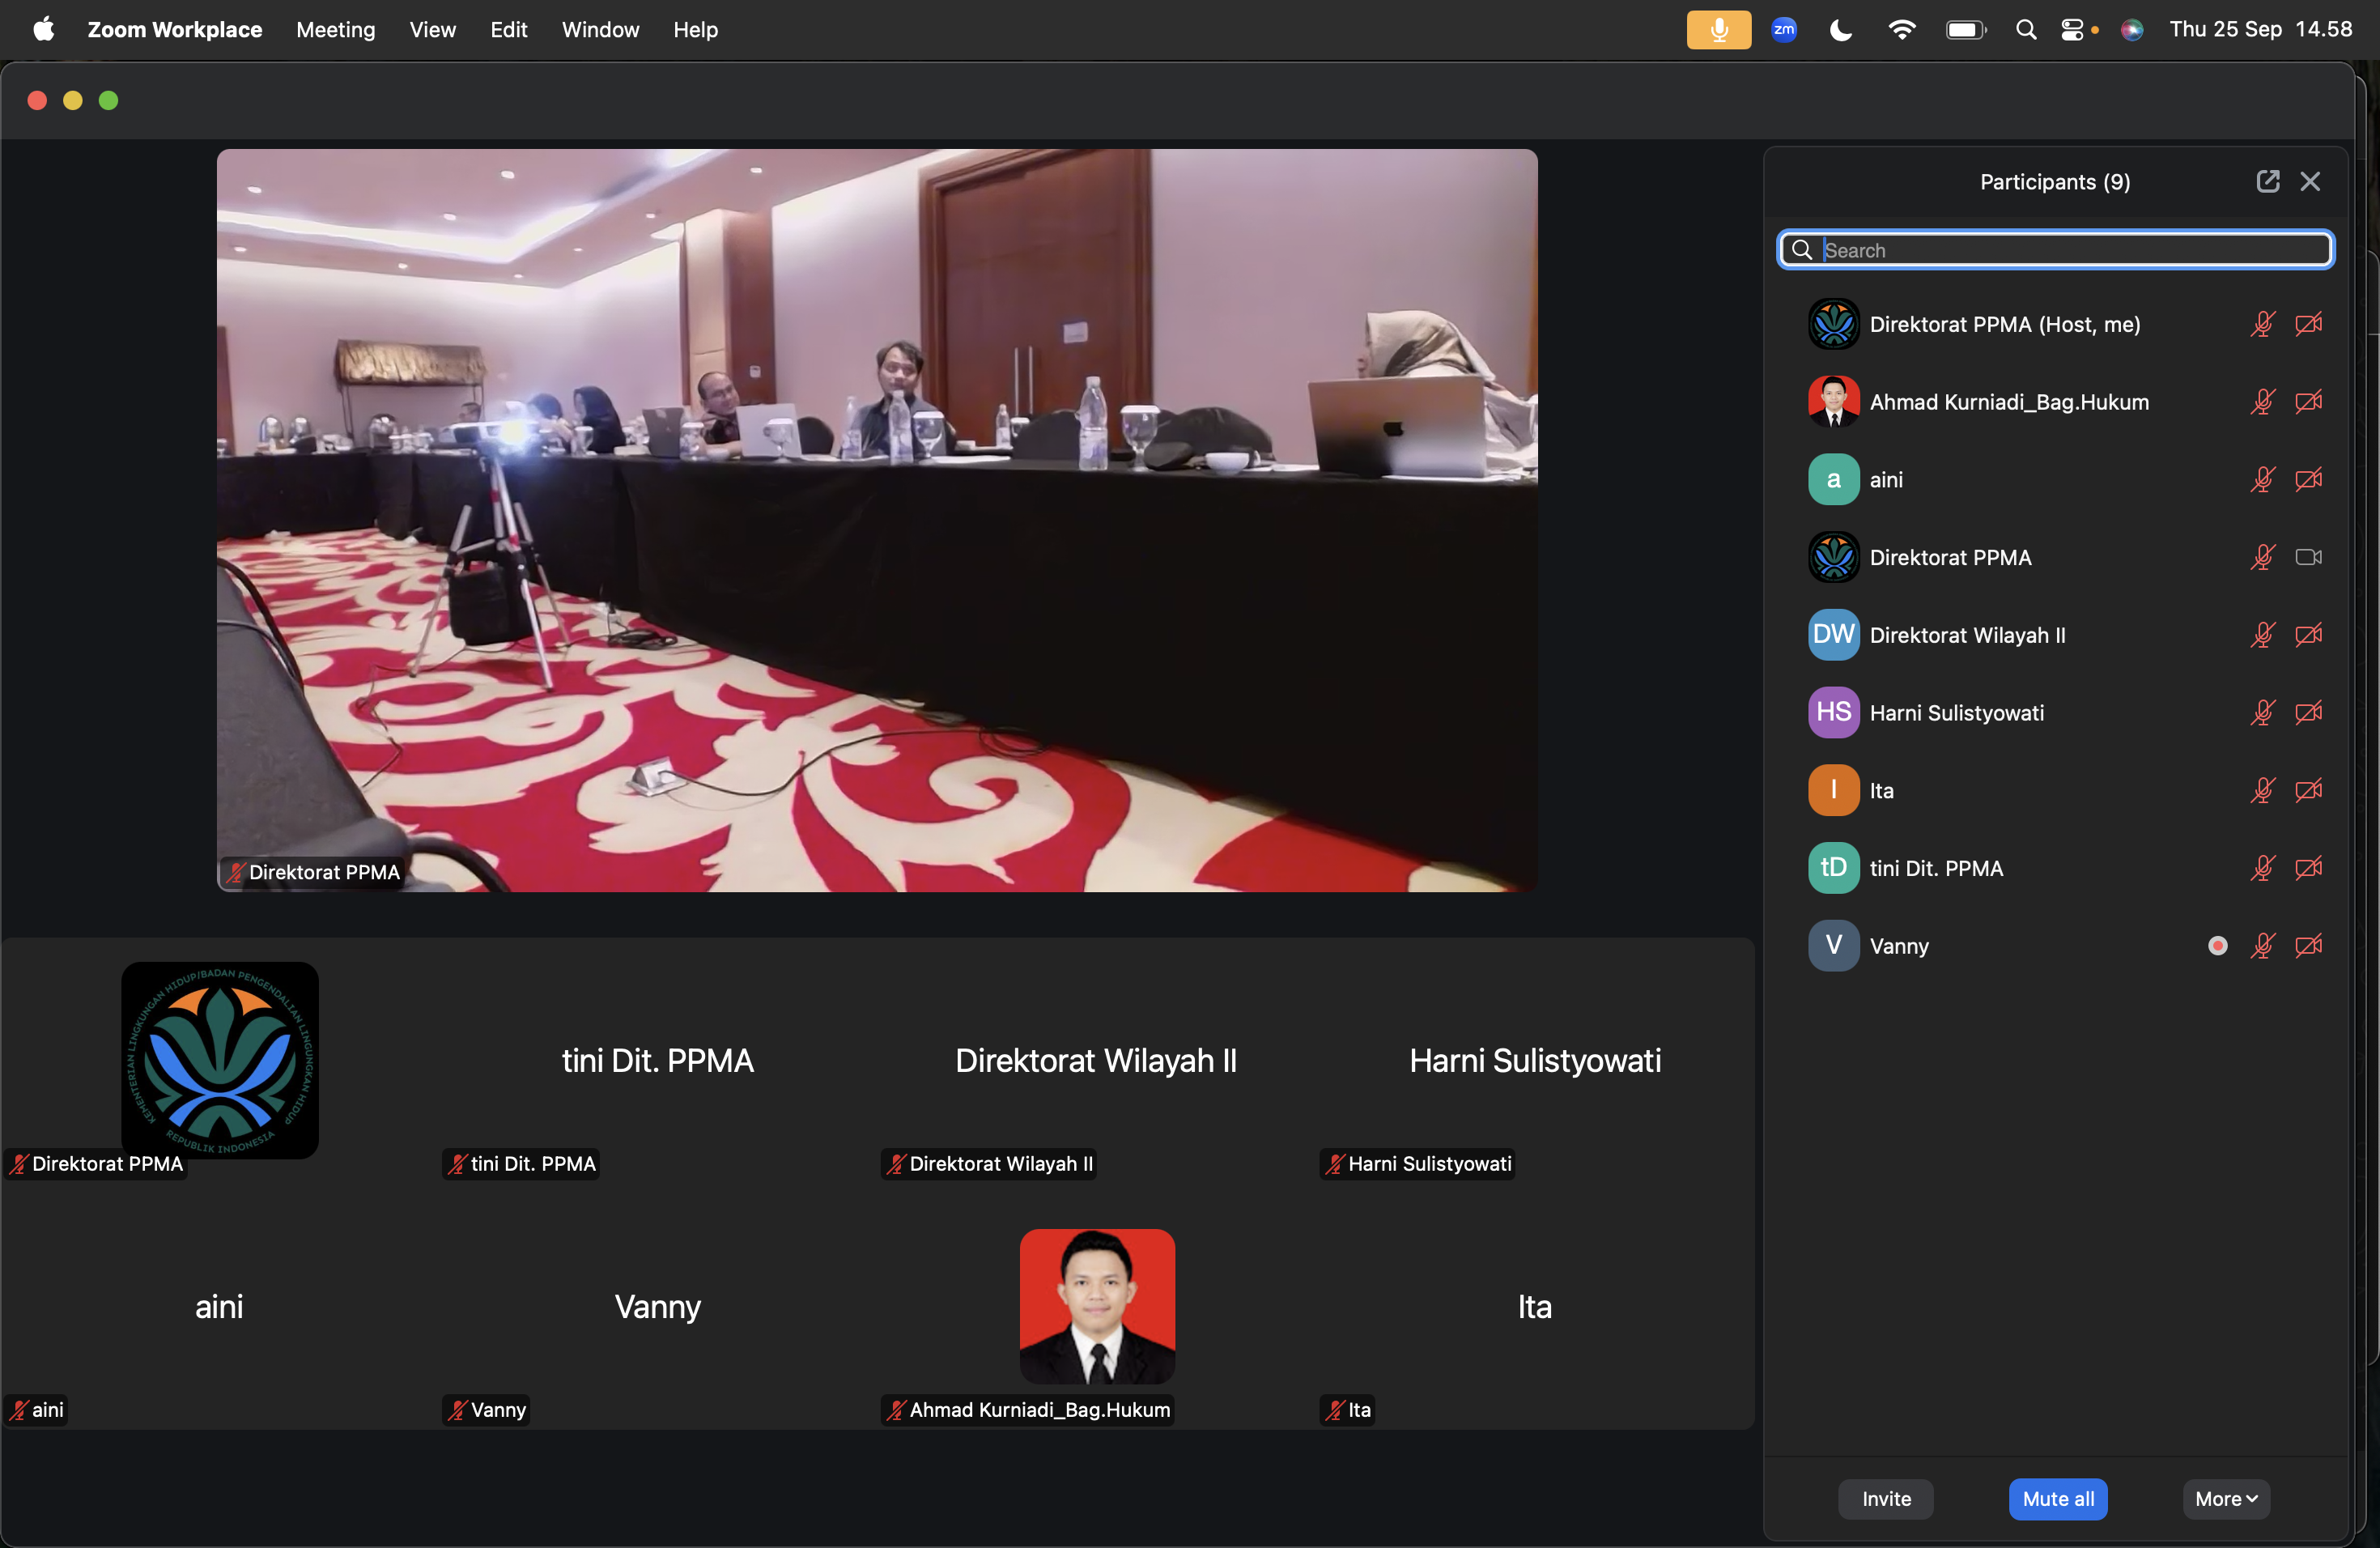Click the orange microphone indicator in menu bar

pyautogui.click(x=1718, y=30)
